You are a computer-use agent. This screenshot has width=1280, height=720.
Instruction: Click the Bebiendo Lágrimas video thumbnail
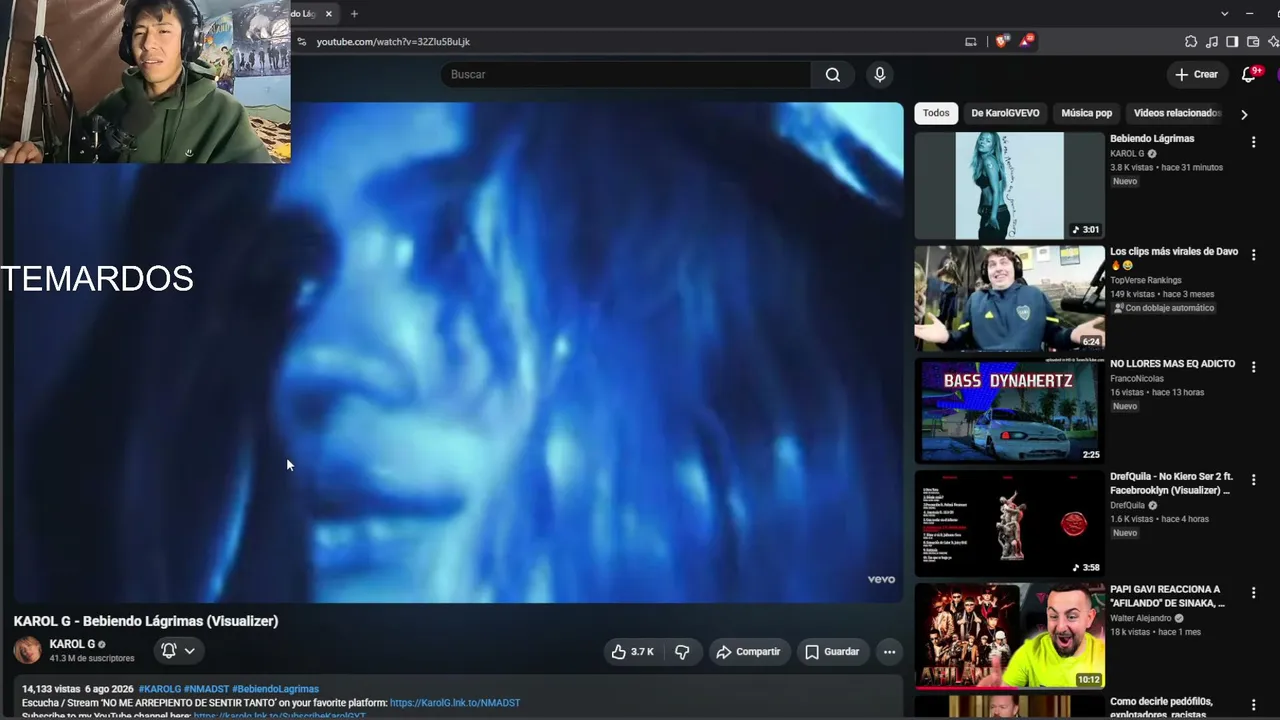(x=1009, y=185)
